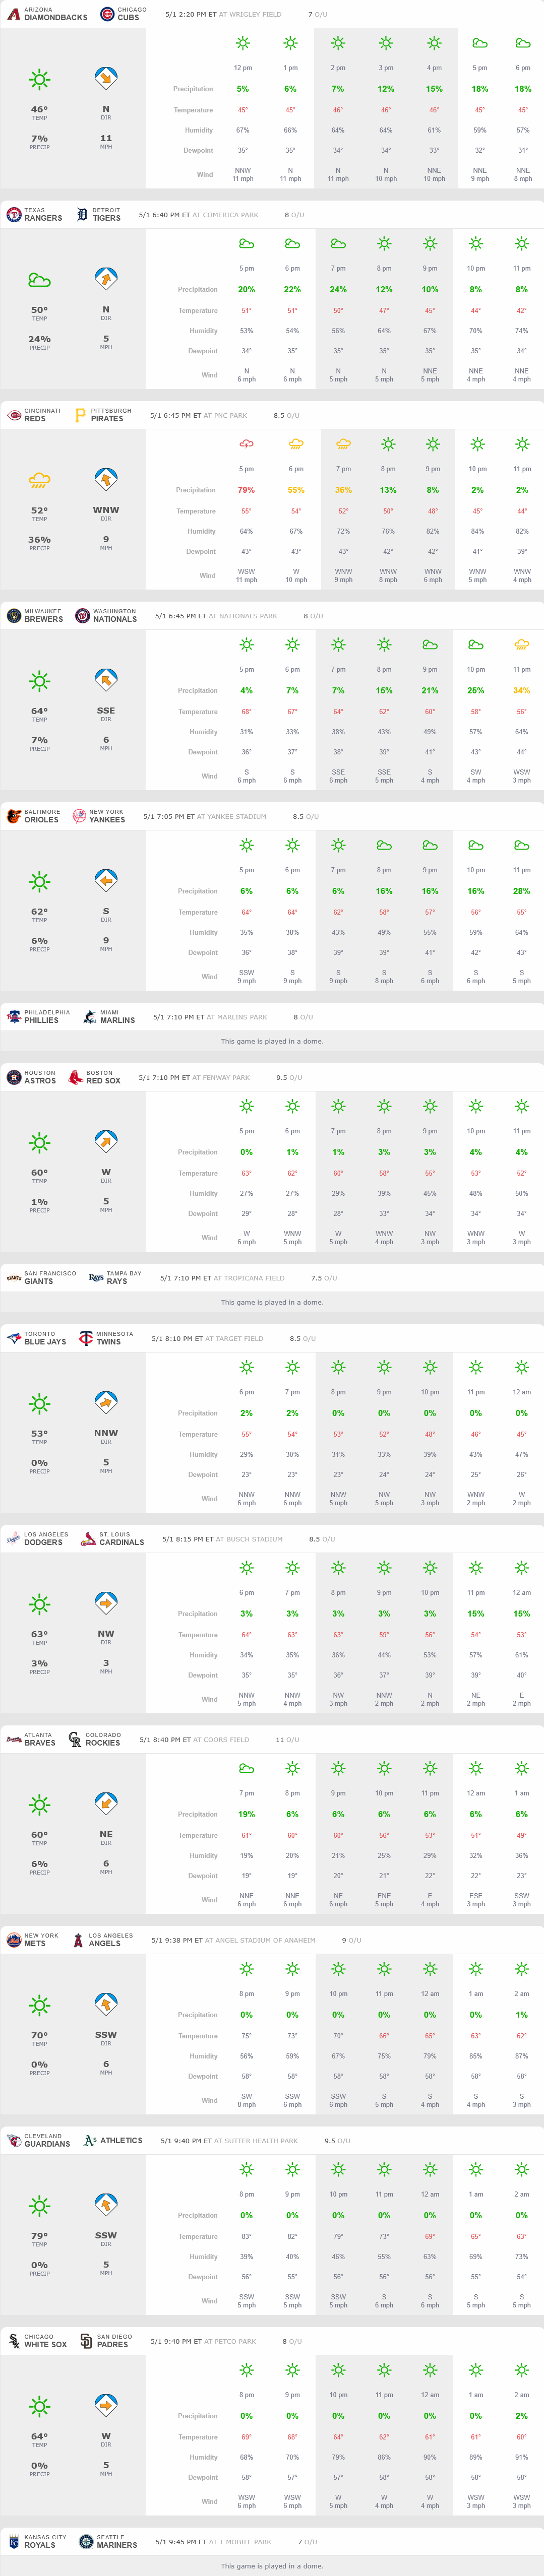Click the Baltimore Orioles logo
The height and width of the screenshot is (2576, 544).
[14, 816]
